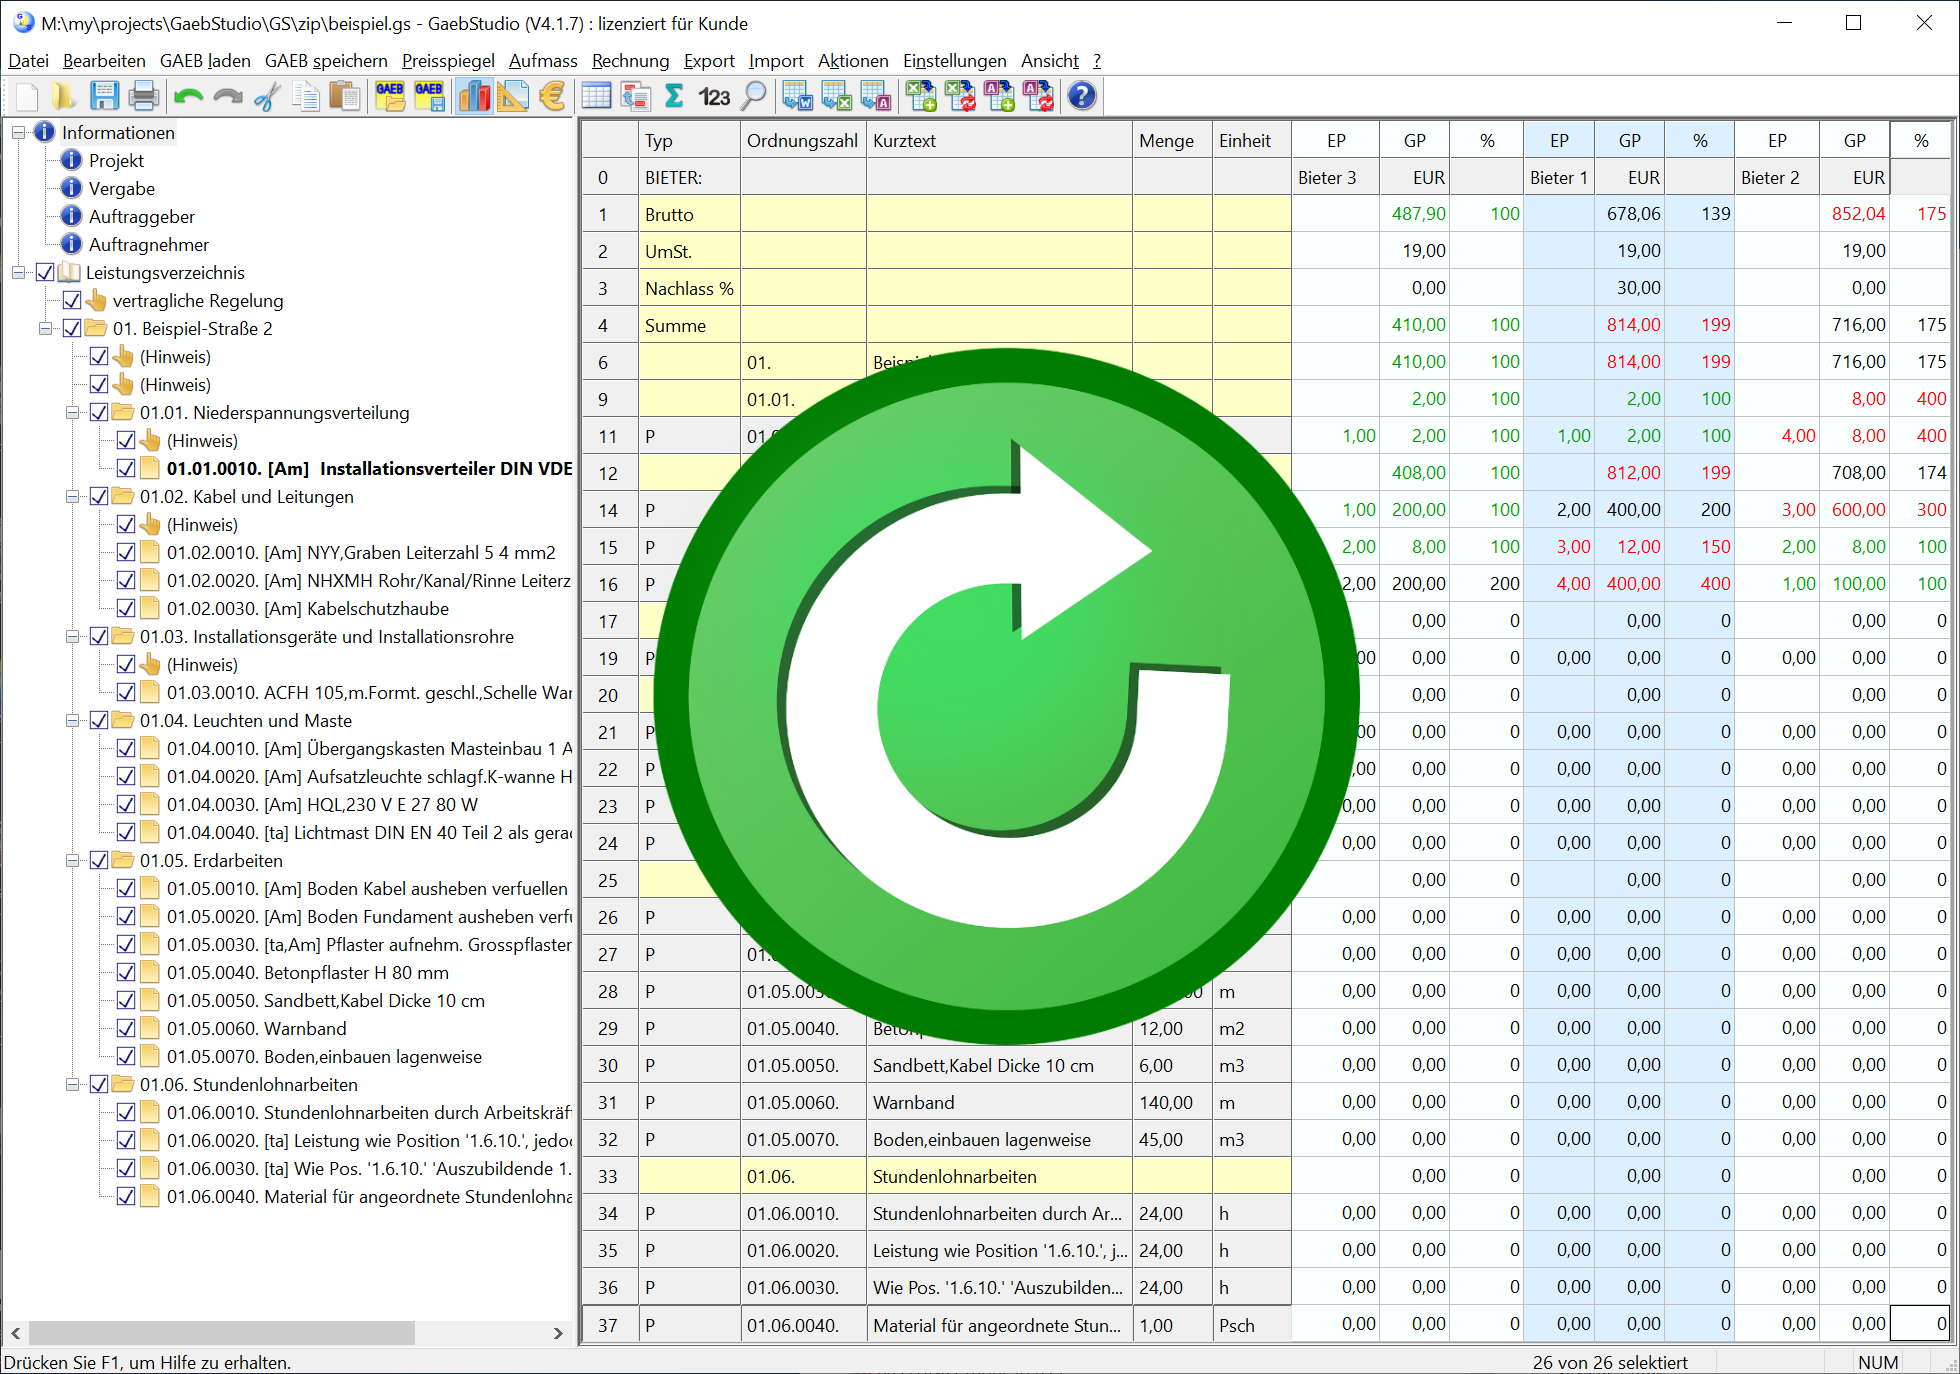Toggle checkbox for 01.04.0030. HQL,230 V
This screenshot has height=1374, width=1960.
126,804
